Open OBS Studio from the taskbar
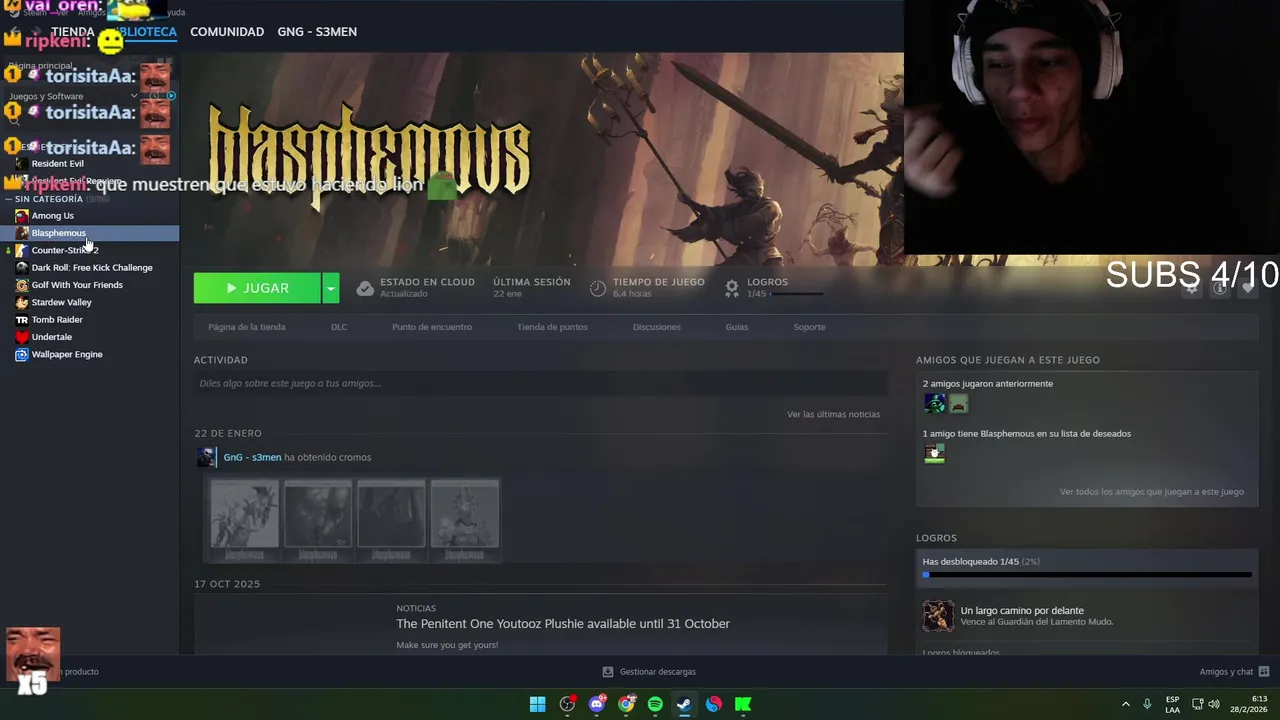This screenshot has width=1280, height=720. pos(567,704)
